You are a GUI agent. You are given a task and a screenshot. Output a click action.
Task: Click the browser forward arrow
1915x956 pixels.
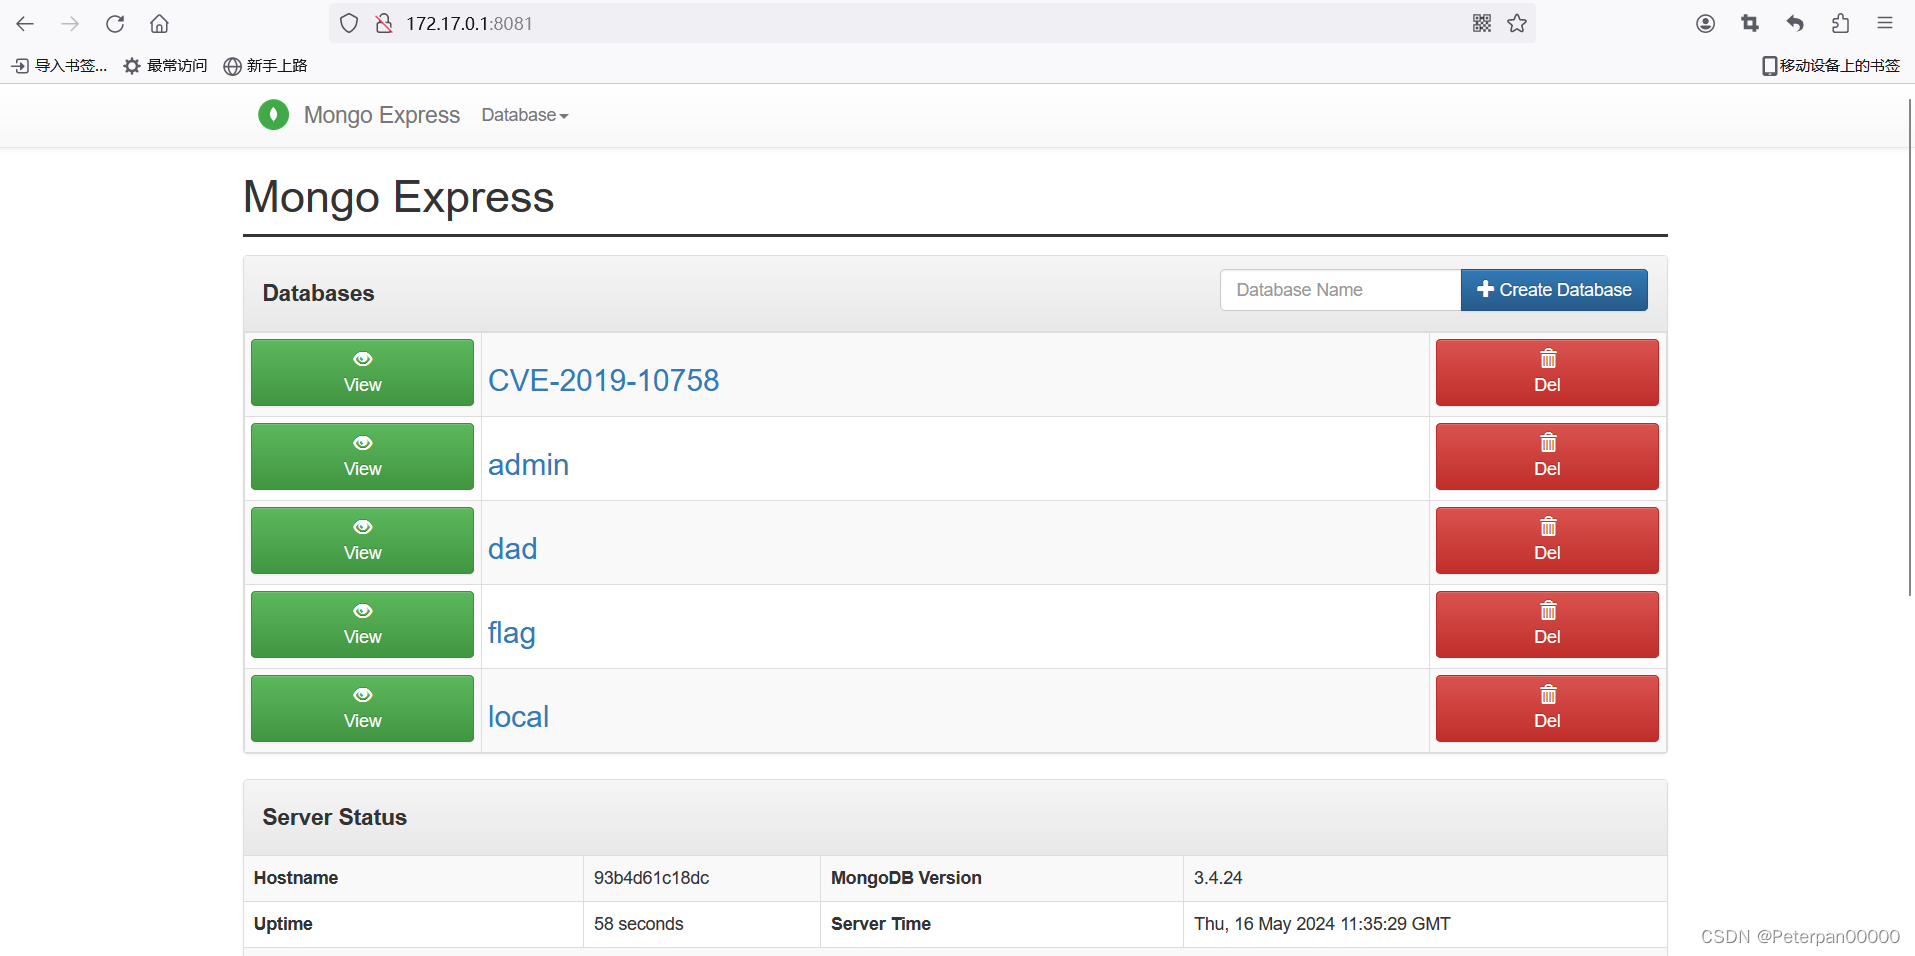click(x=70, y=23)
